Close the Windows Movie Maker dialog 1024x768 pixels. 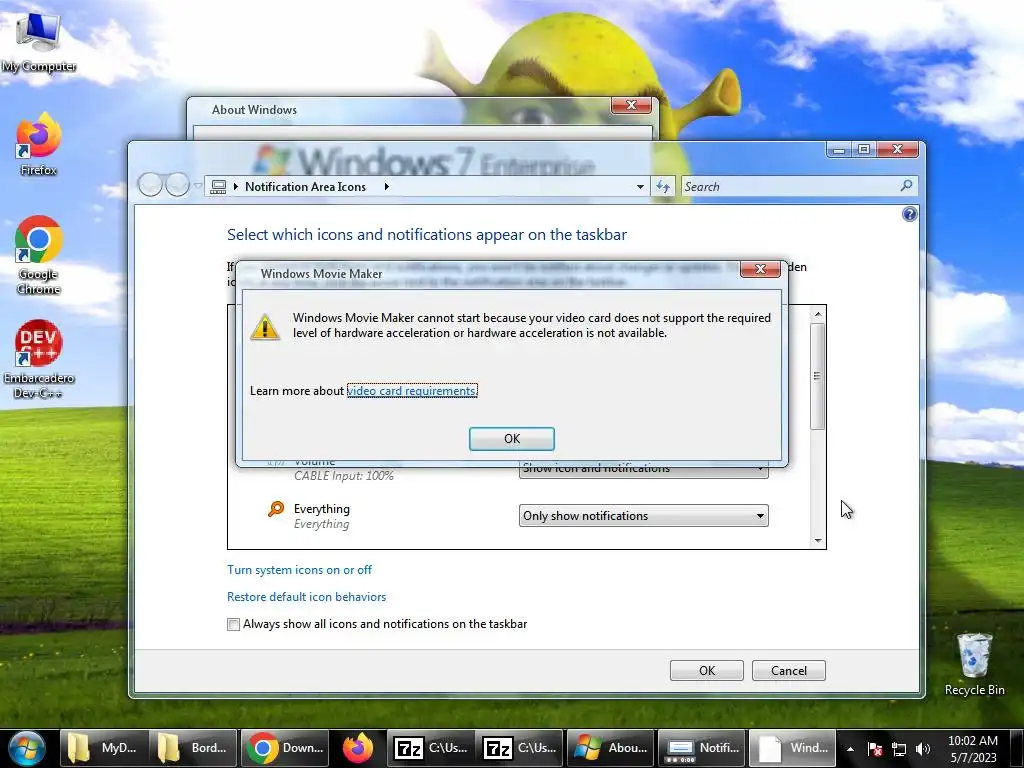pos(760,269)
